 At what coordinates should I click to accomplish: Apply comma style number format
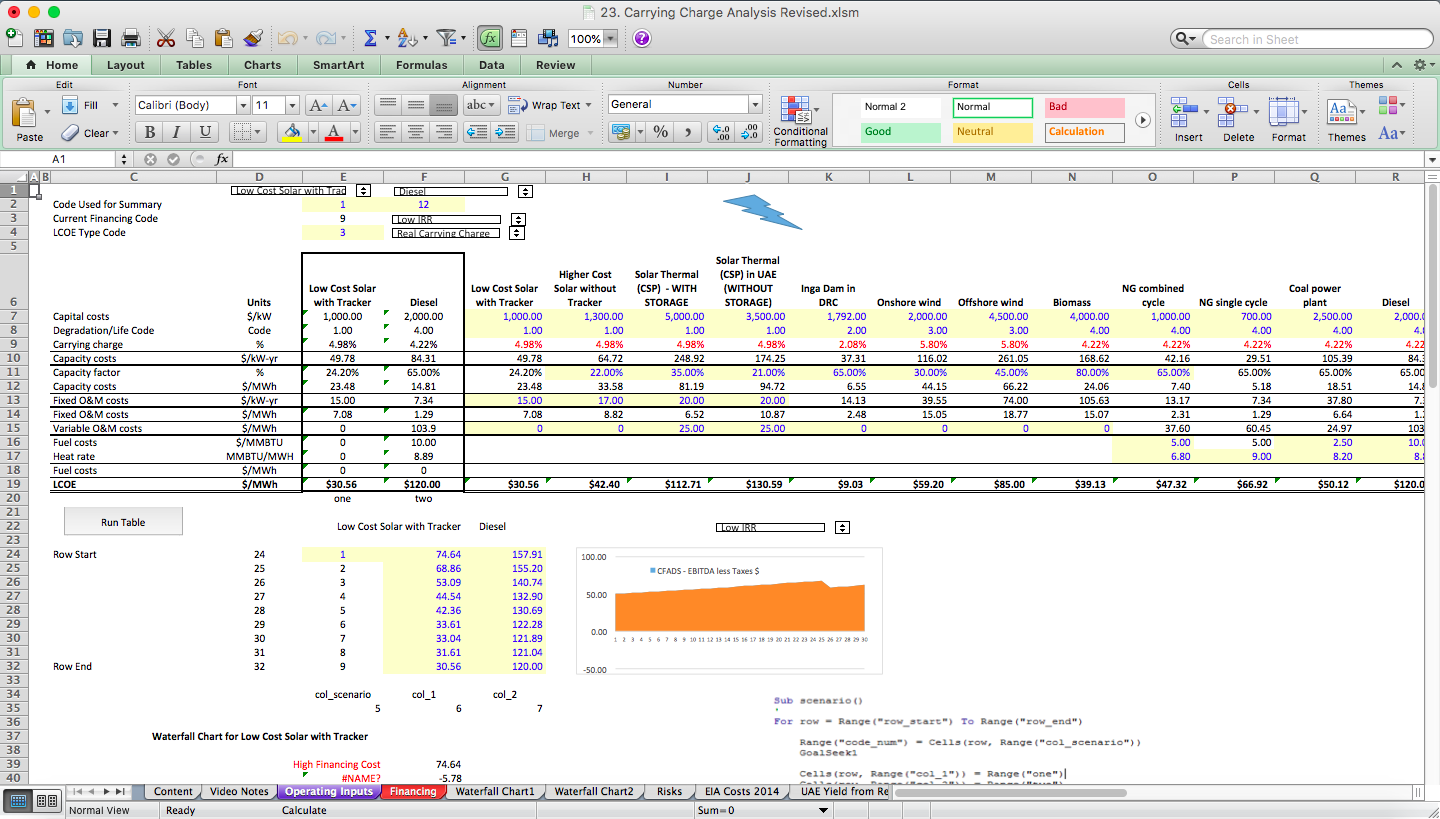(x=688, y=132)
